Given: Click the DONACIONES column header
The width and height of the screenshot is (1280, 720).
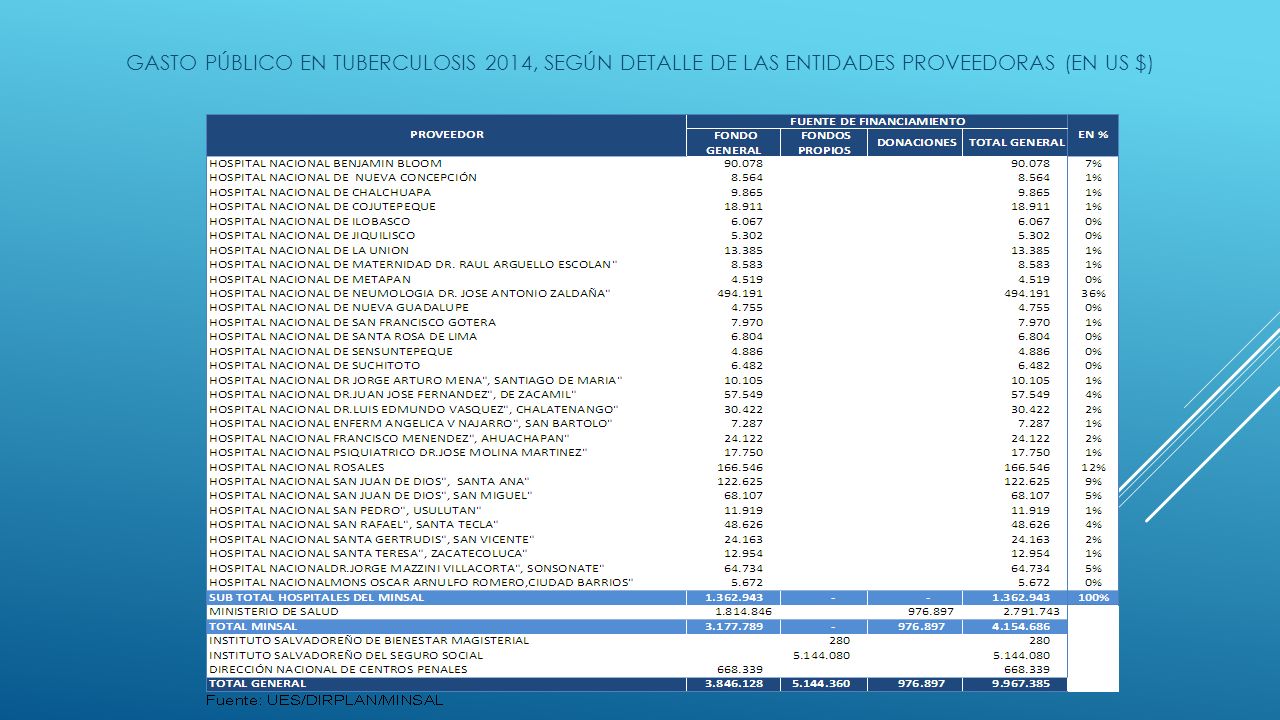Looking at the screenshot, I should point(916,142).
